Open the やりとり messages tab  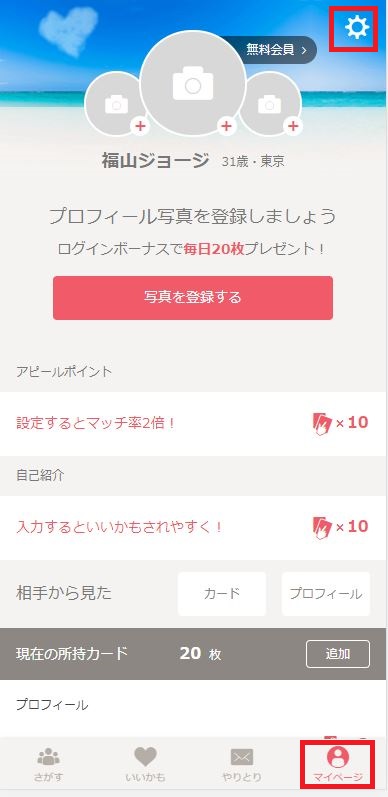click(x=242, y=764)
